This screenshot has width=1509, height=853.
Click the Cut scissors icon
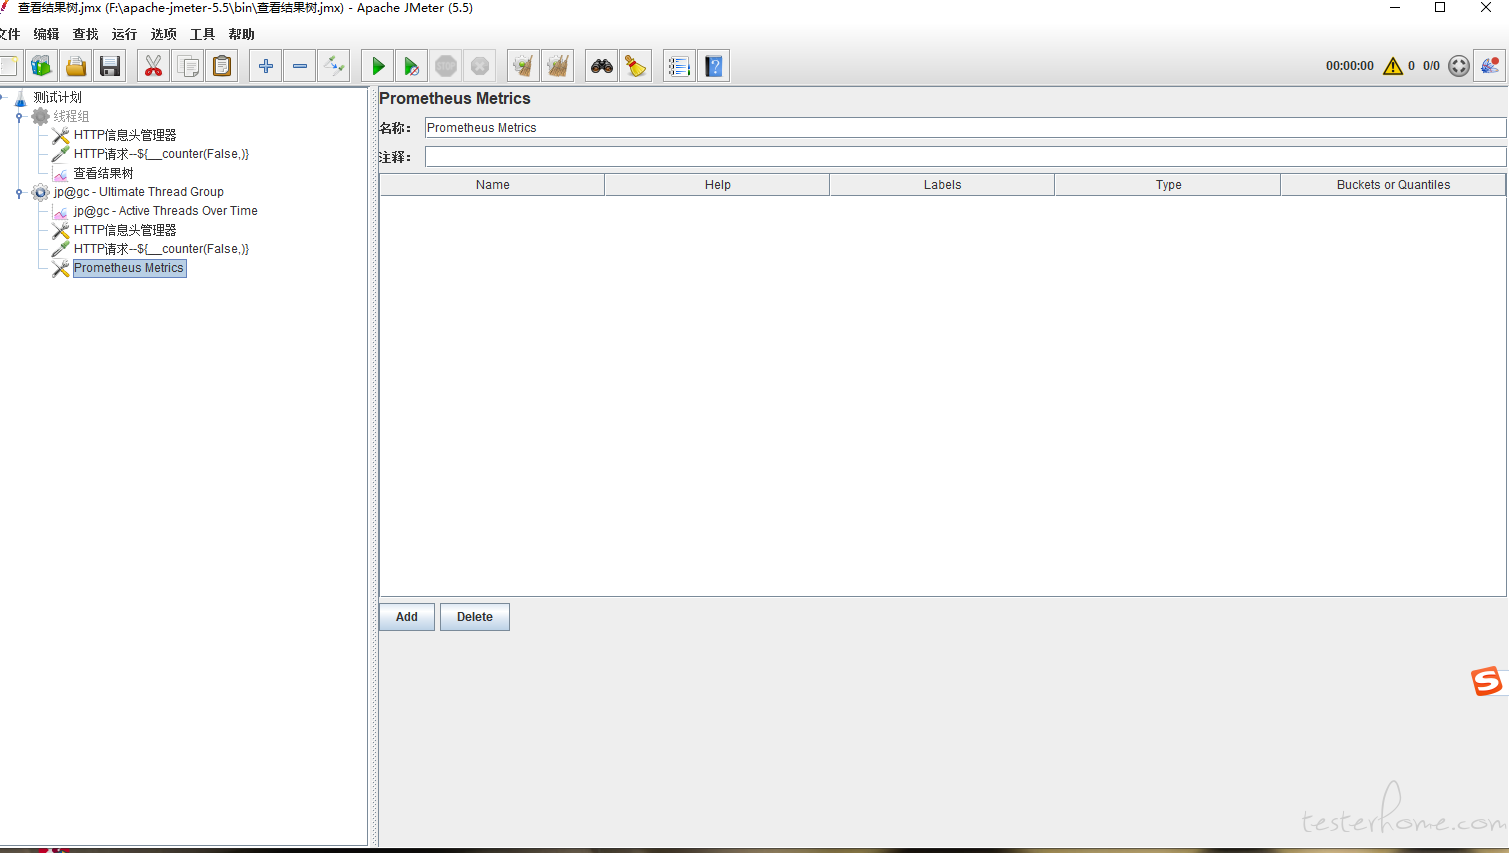click(153, 66)
